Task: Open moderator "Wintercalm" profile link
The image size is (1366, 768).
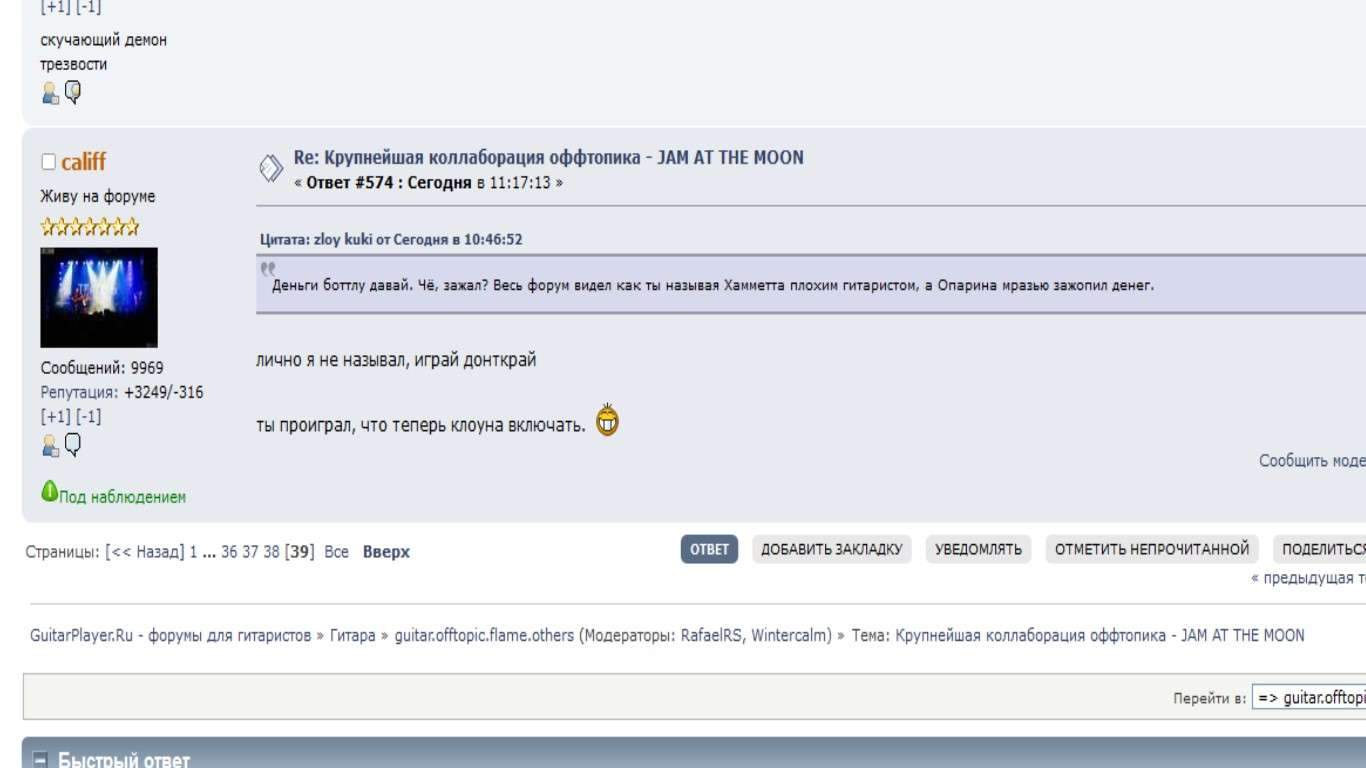Action: click(x=789, y=636)
